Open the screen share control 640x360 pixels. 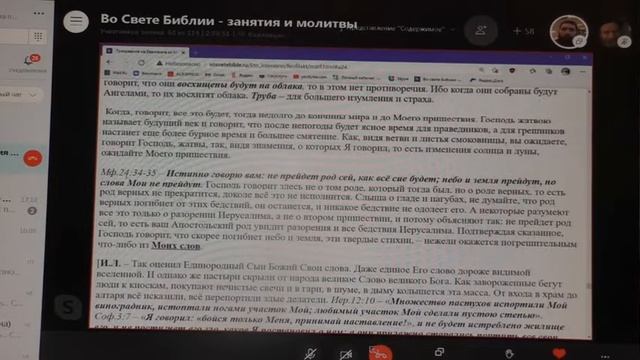439,352
